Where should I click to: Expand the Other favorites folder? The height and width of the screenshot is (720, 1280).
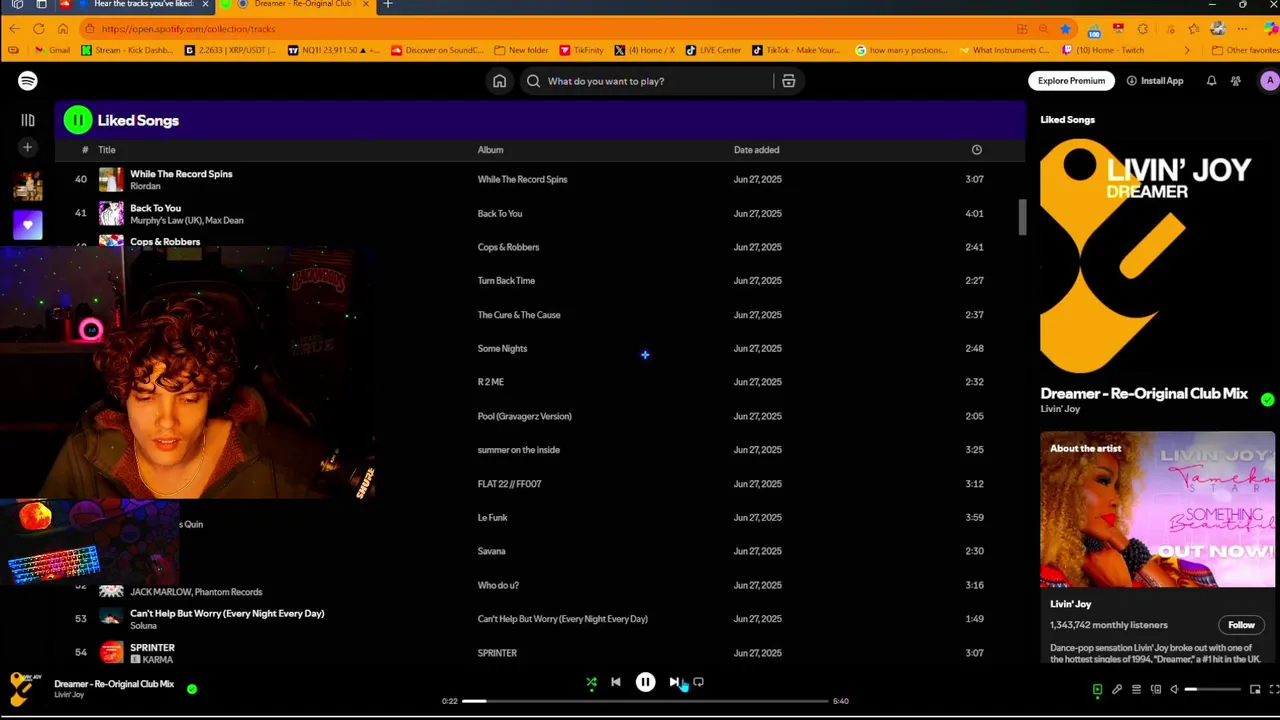(x=1245, y=50)
